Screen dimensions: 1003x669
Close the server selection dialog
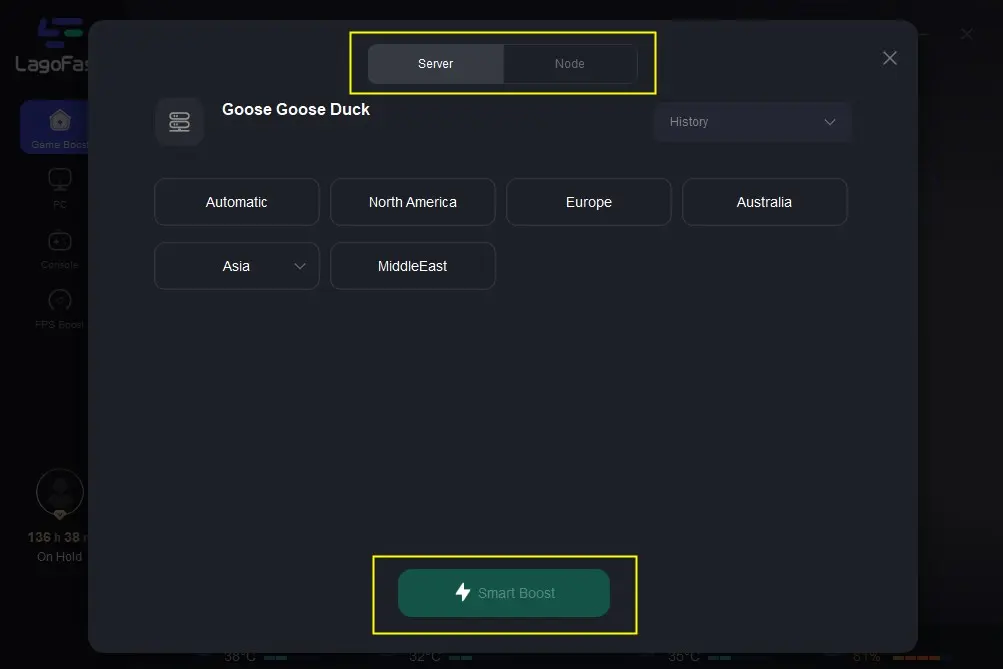(x=890, y=58)
